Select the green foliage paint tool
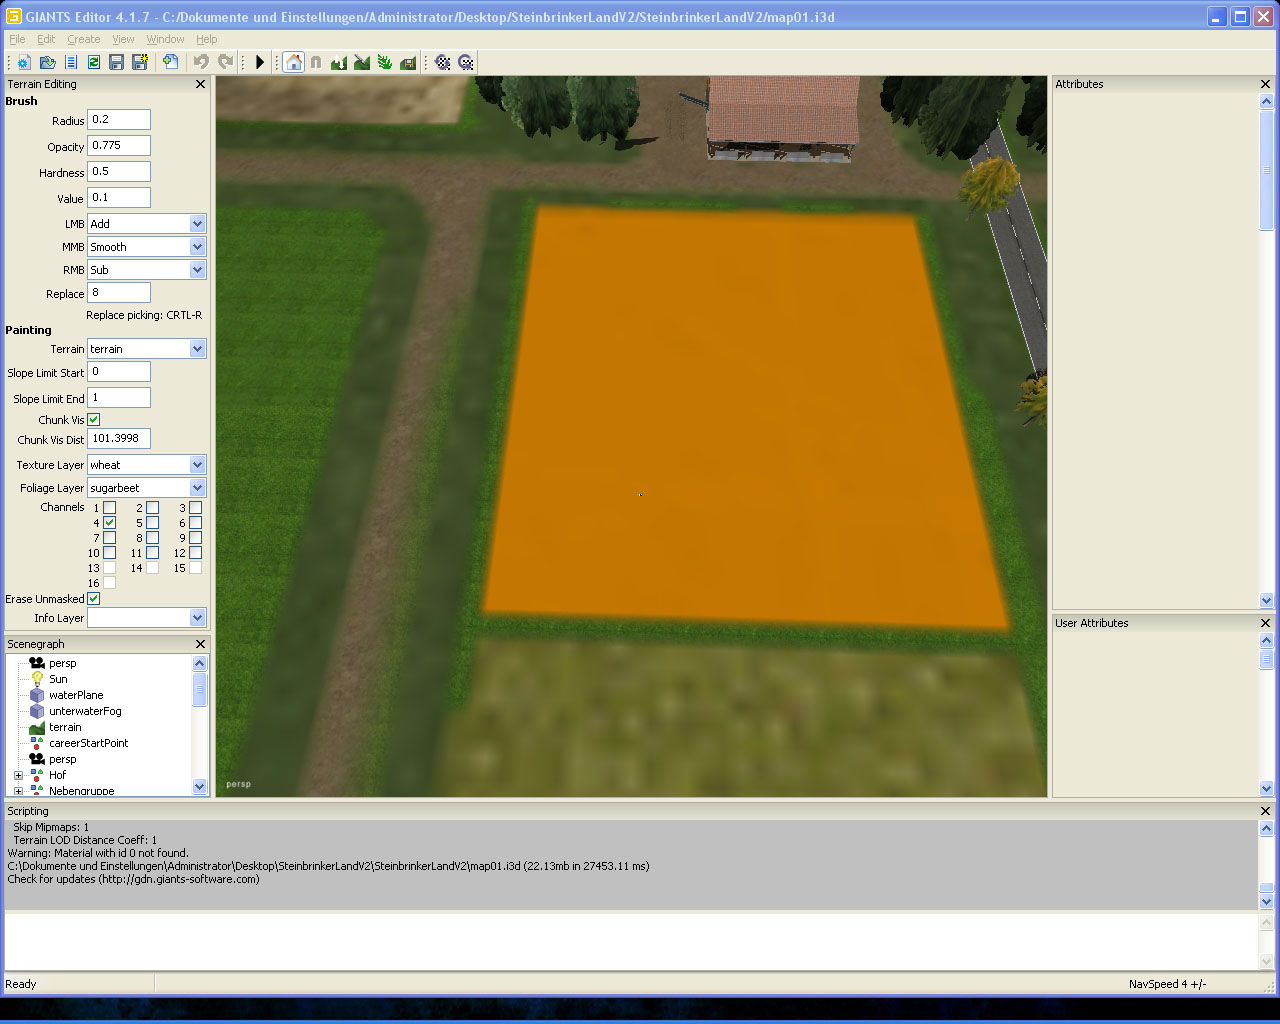Viewport: 1280px width, 1024px height. (385, 62)
